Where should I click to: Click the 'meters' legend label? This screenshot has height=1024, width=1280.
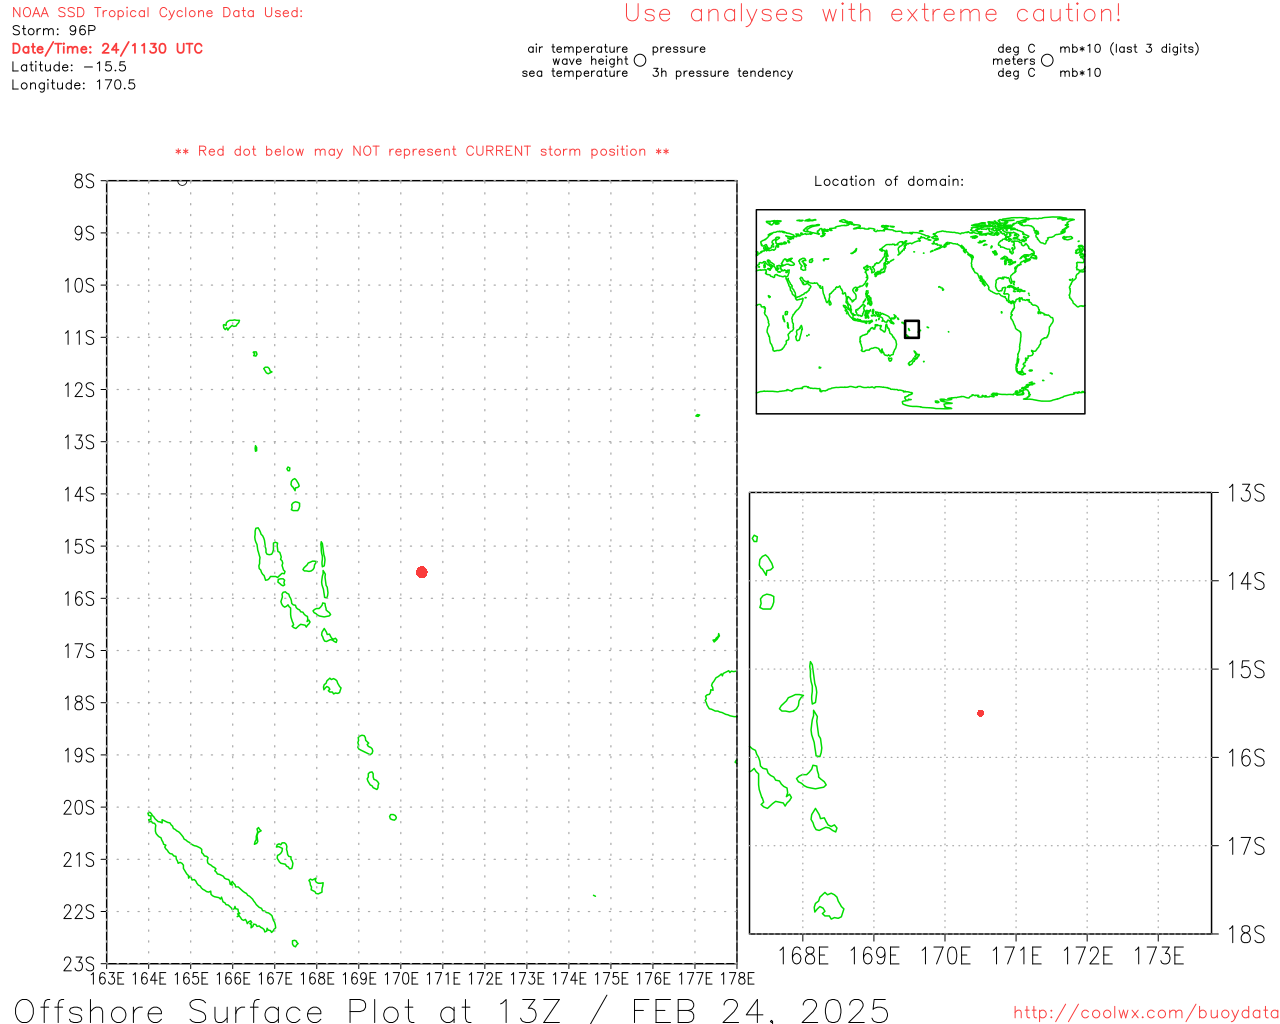pyautogui.click(x=1014, y=61)
